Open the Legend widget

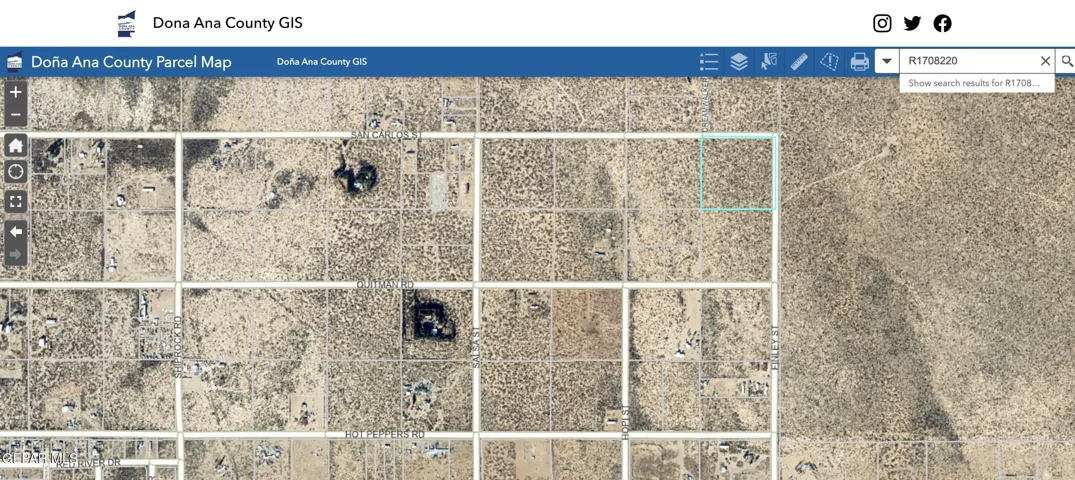(x=709, y=62)
